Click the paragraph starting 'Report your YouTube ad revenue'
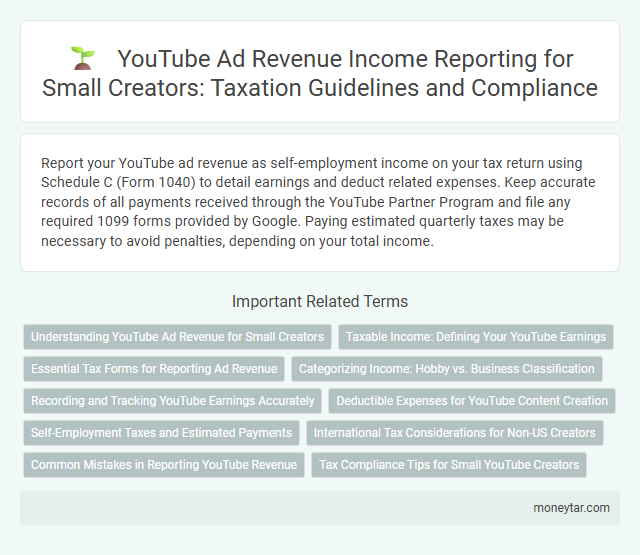The height and width of the screenshot is (555, 640). pyautogui.click(x=318, y=202)
